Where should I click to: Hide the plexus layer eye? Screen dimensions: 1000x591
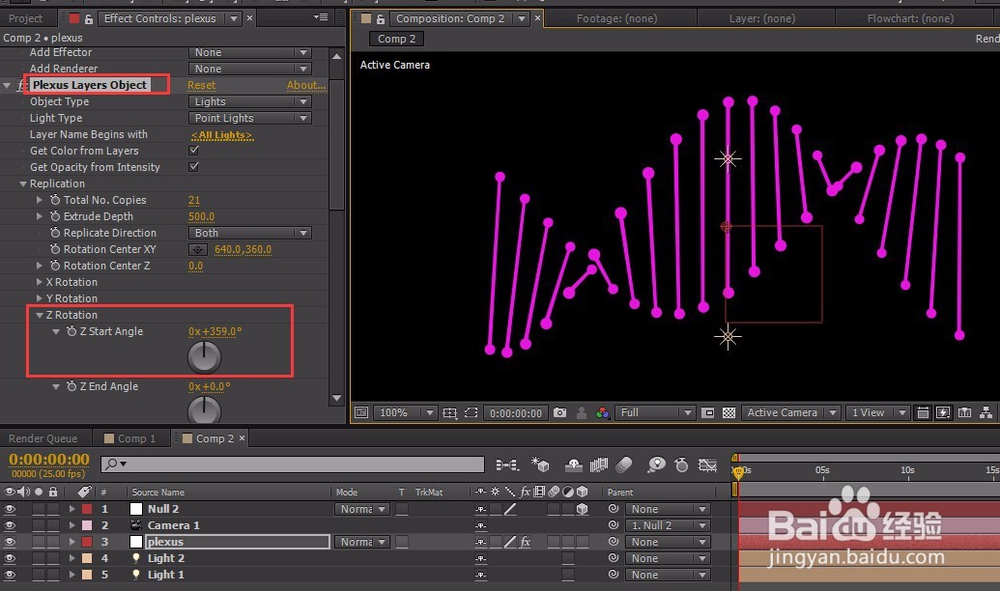click(9, 542)
